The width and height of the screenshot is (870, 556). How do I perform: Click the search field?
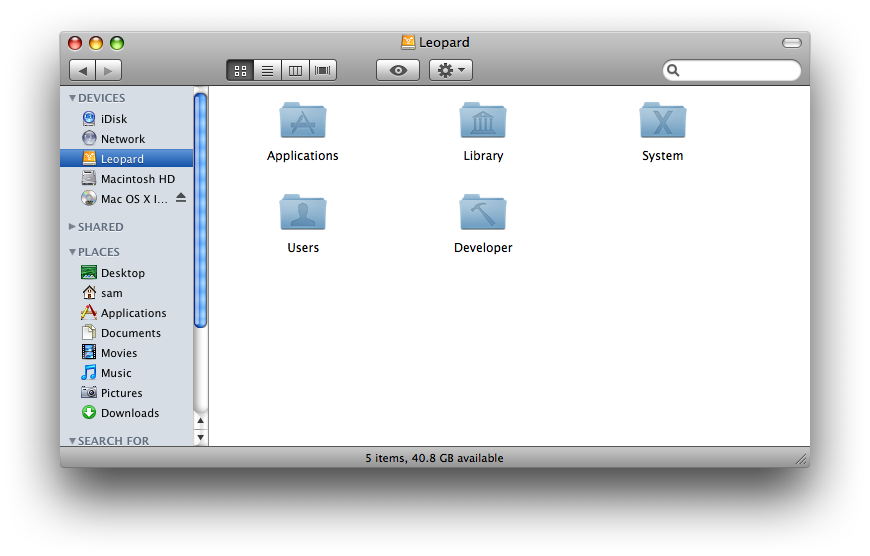coord(732,70)
